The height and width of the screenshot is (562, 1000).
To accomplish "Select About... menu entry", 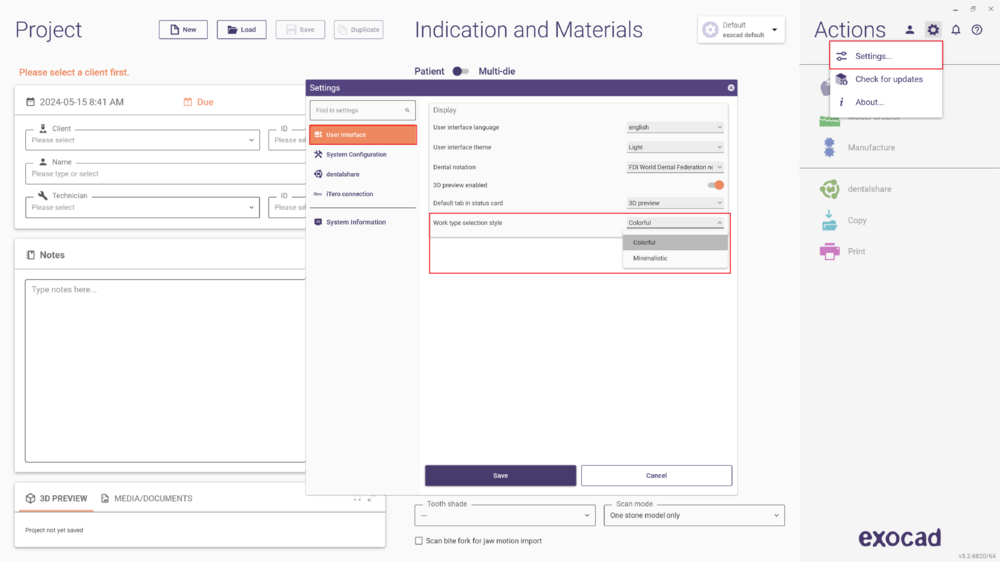I will coord(886,102).
